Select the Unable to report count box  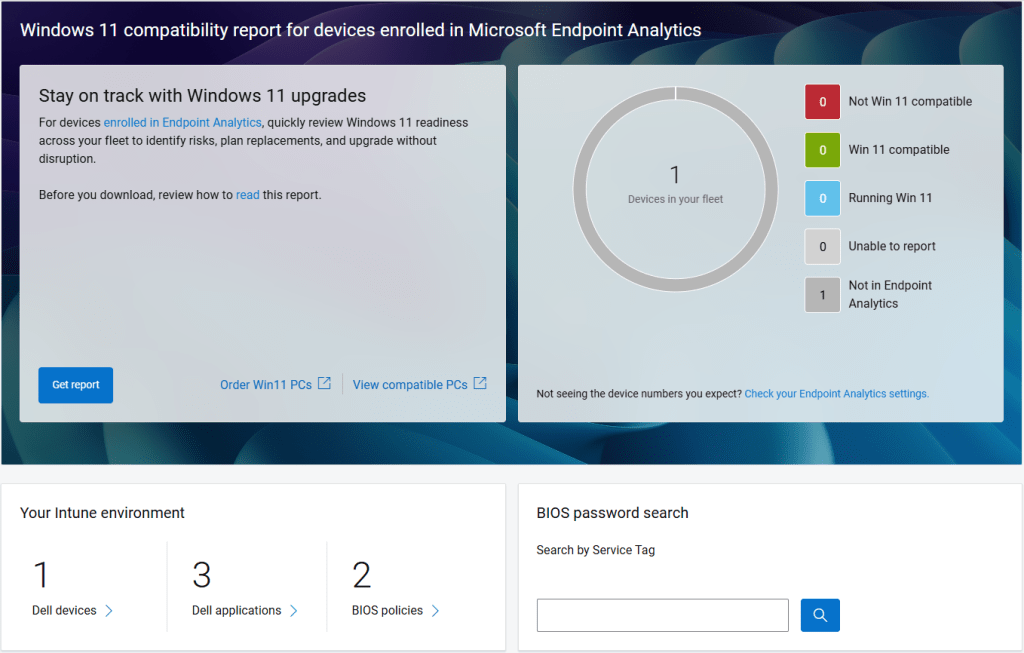tap(822, 246)
